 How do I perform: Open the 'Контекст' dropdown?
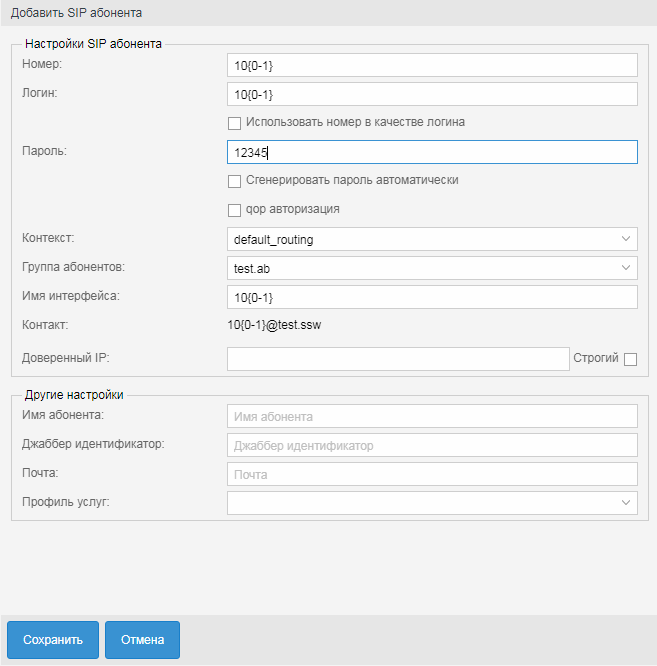click(432, 240)
